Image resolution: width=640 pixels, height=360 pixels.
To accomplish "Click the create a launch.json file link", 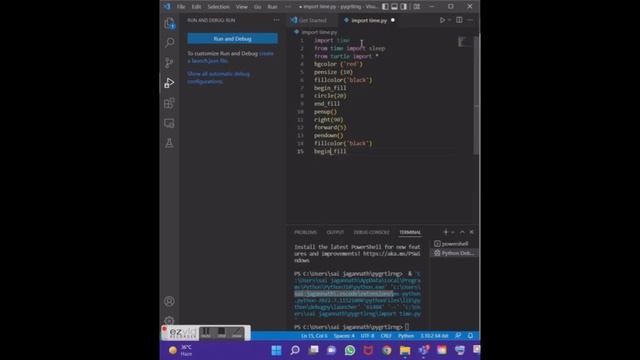I will coord(230,57).
